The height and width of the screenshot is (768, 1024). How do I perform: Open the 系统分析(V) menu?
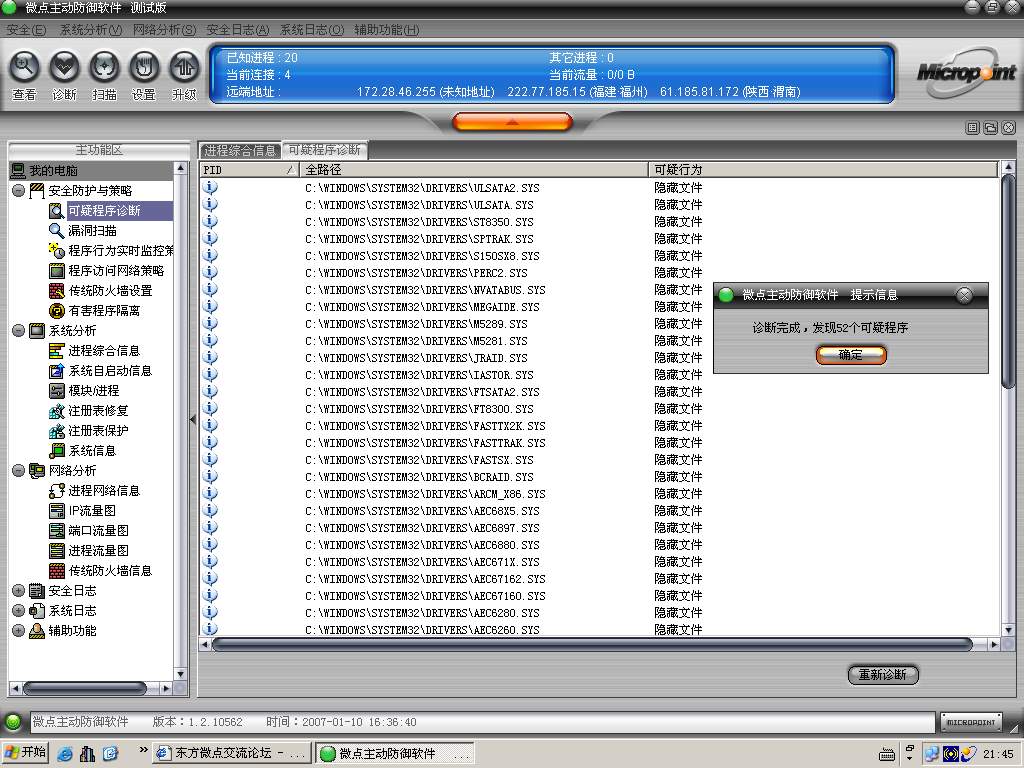click(x=91, y=29)
